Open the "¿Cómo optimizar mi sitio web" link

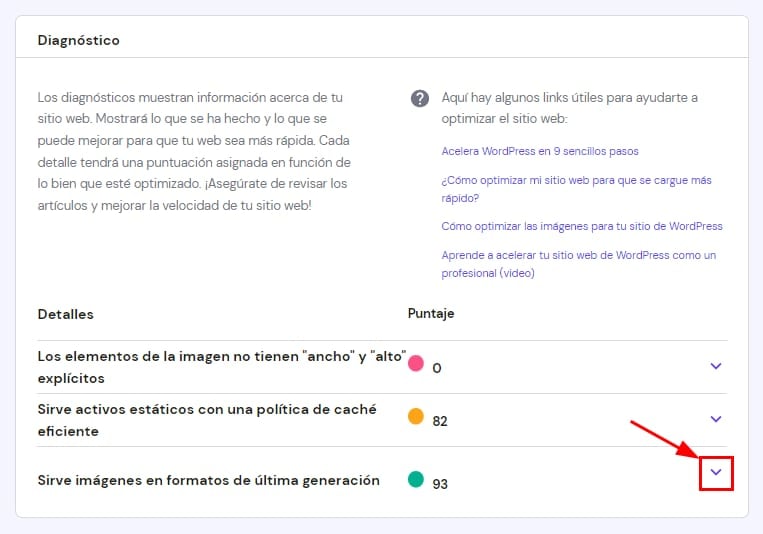coord(576,189)
